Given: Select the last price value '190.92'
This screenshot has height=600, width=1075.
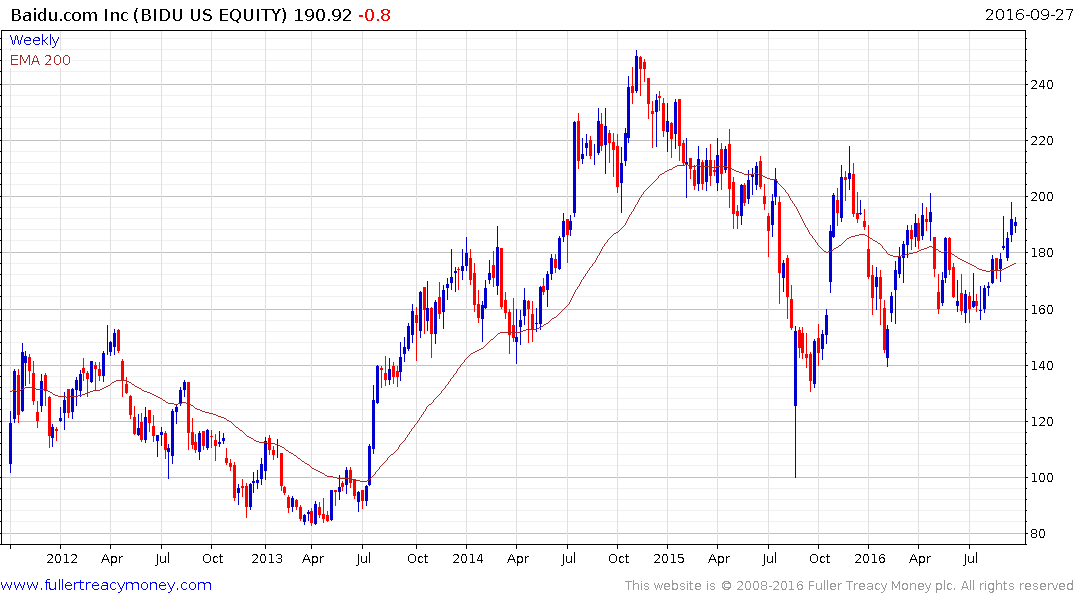Looking at the screenshot, I should (323, 15).
